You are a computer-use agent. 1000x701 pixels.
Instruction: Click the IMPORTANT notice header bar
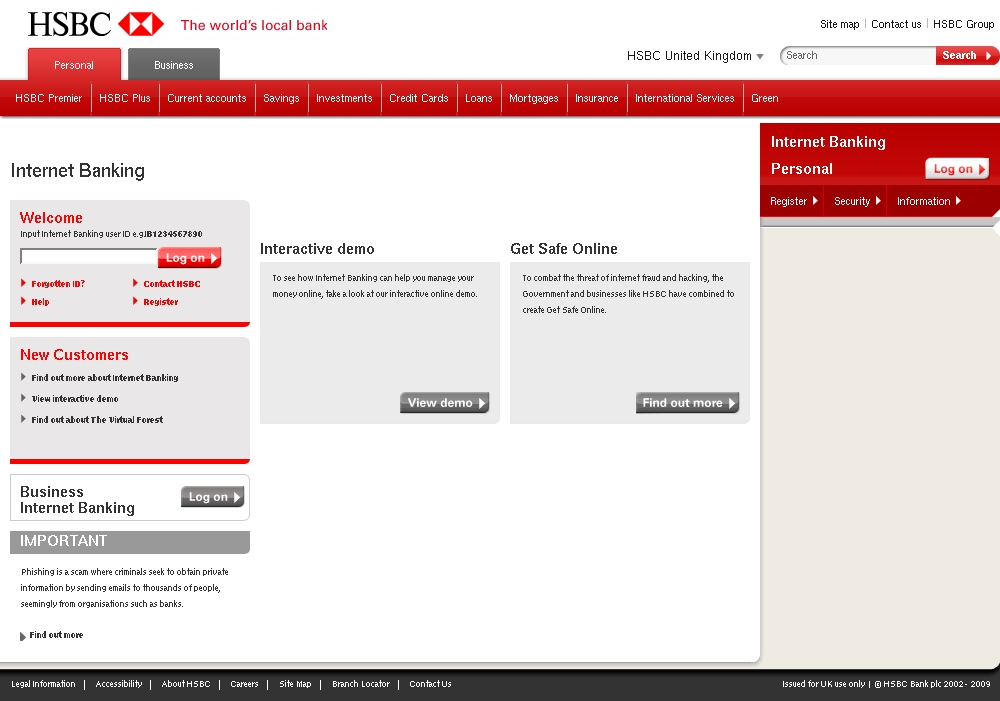pos(130,542)
